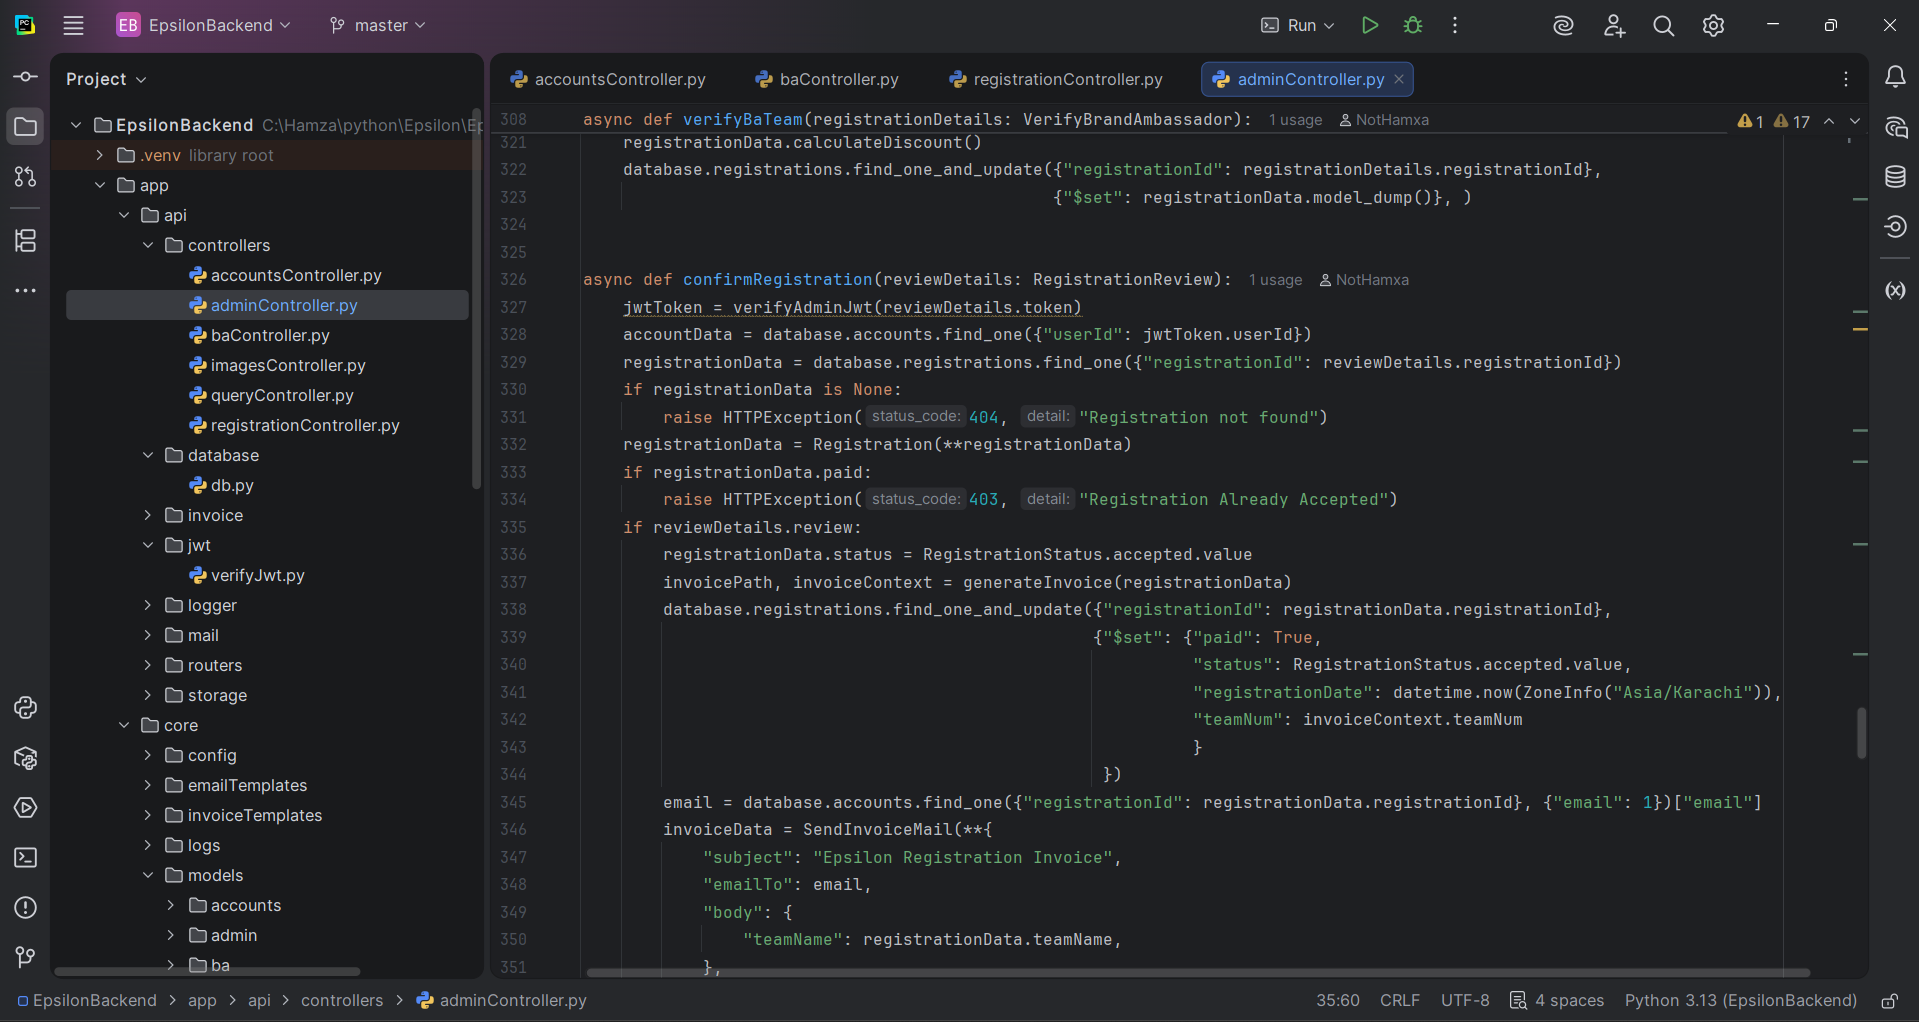Switch to the accountsController.py tab
The image size is (1919, 1022).
click(618, 79)
